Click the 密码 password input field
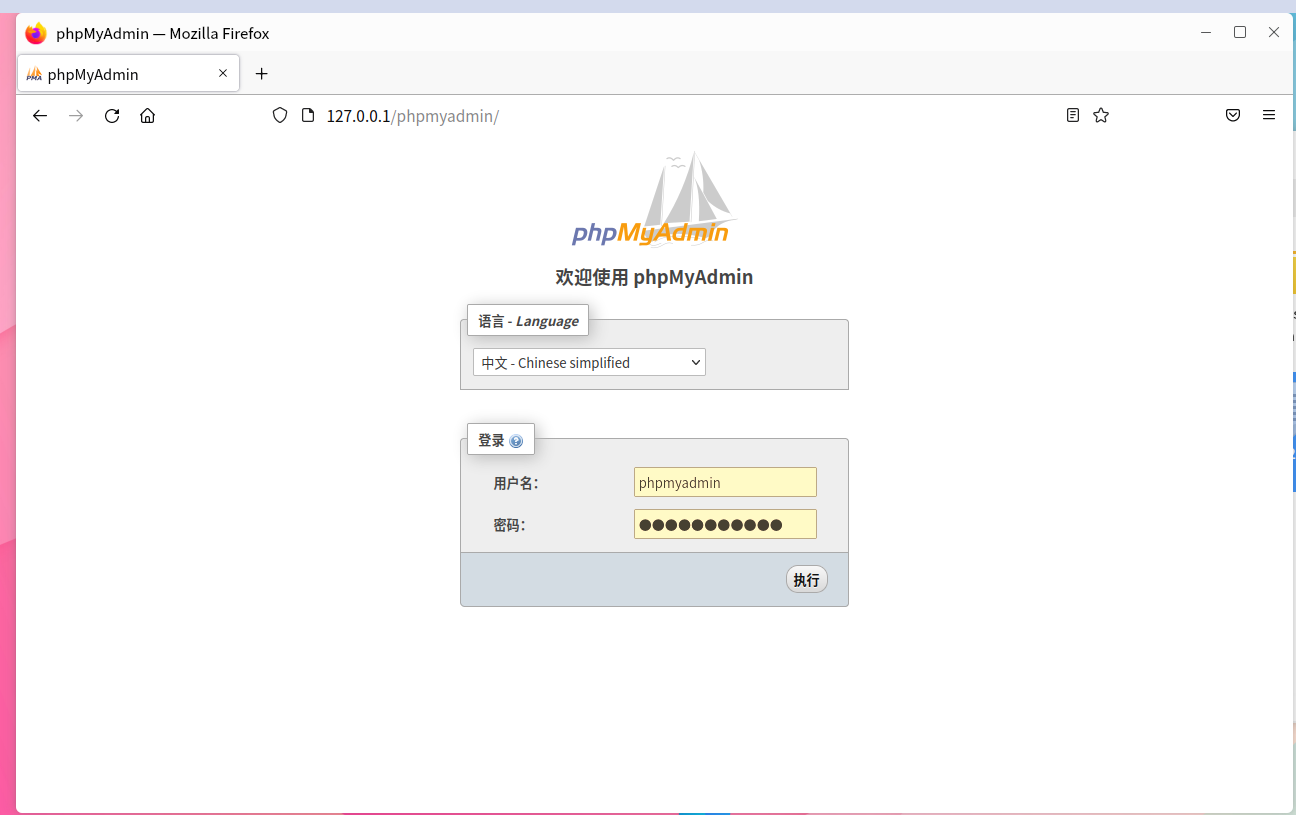Viewport: 1296px width, 815px height. [725, 524]
